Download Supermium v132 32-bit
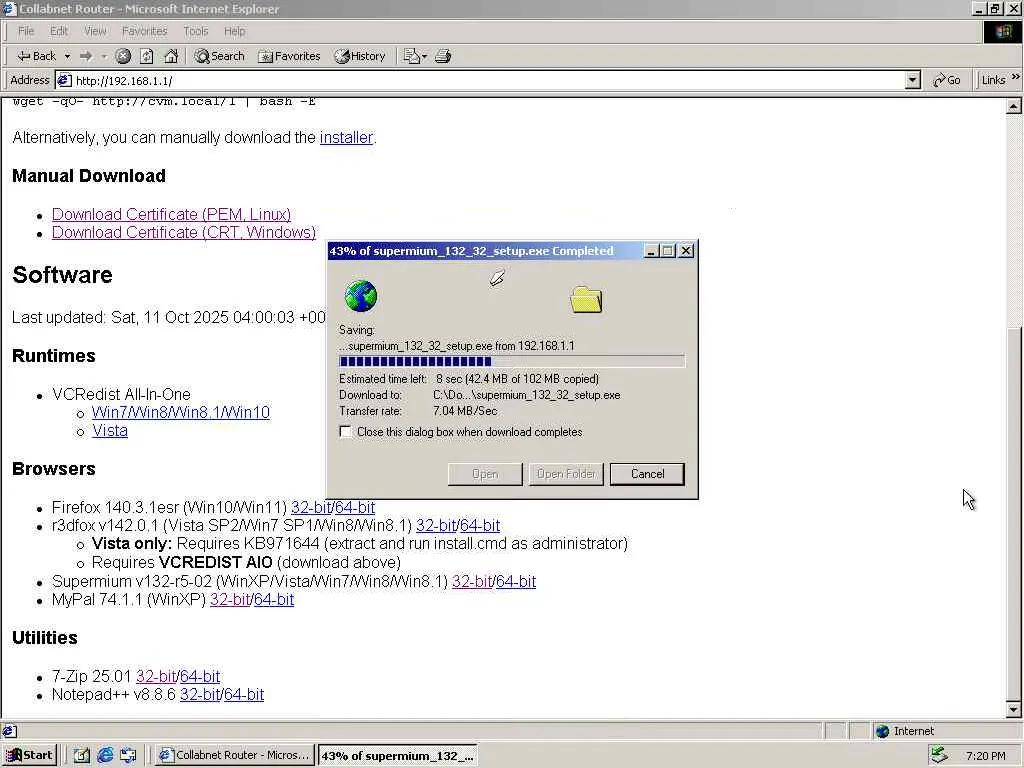This screenshot has height=768, width=1024. [472, 582]
